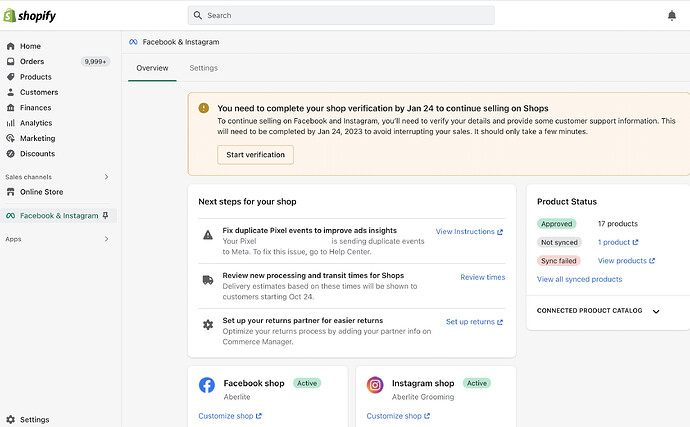Click the Start verification button
690x427 pixels.
coord(255,155)
